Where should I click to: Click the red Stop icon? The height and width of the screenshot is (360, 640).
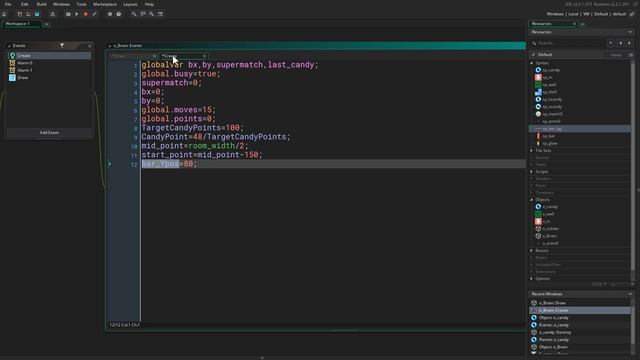86,14
